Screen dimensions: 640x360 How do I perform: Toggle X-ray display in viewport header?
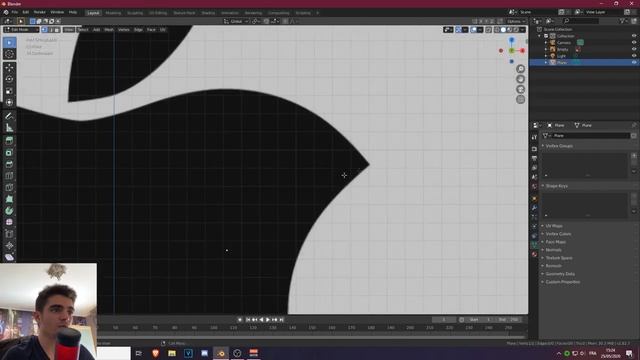(489, 30)
